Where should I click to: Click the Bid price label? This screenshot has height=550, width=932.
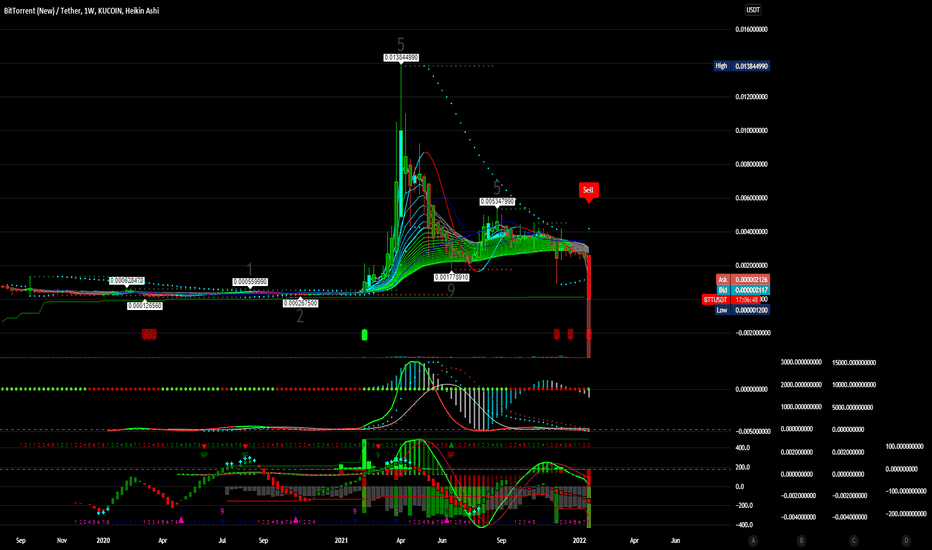click(x=742, y=290)
